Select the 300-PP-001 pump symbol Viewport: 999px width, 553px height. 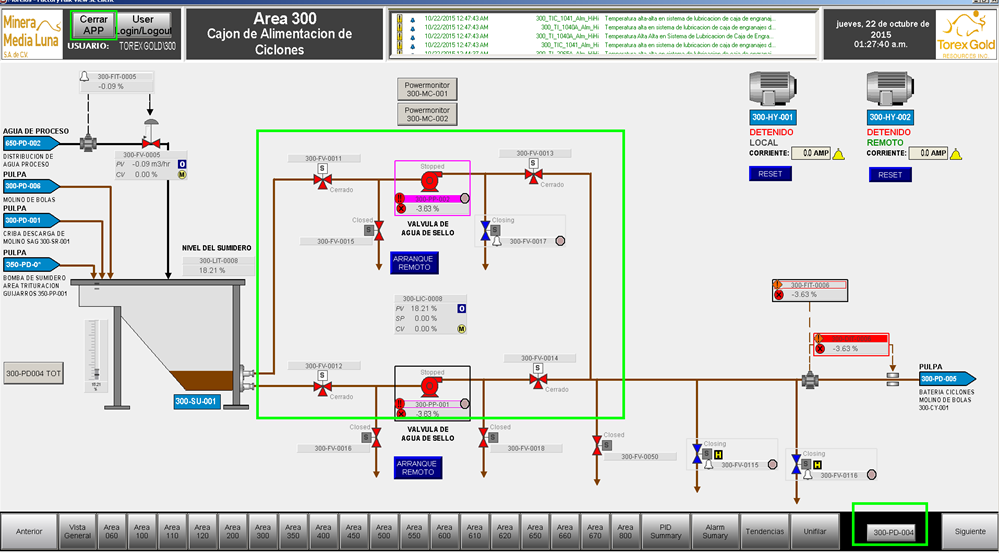[431, 386]
